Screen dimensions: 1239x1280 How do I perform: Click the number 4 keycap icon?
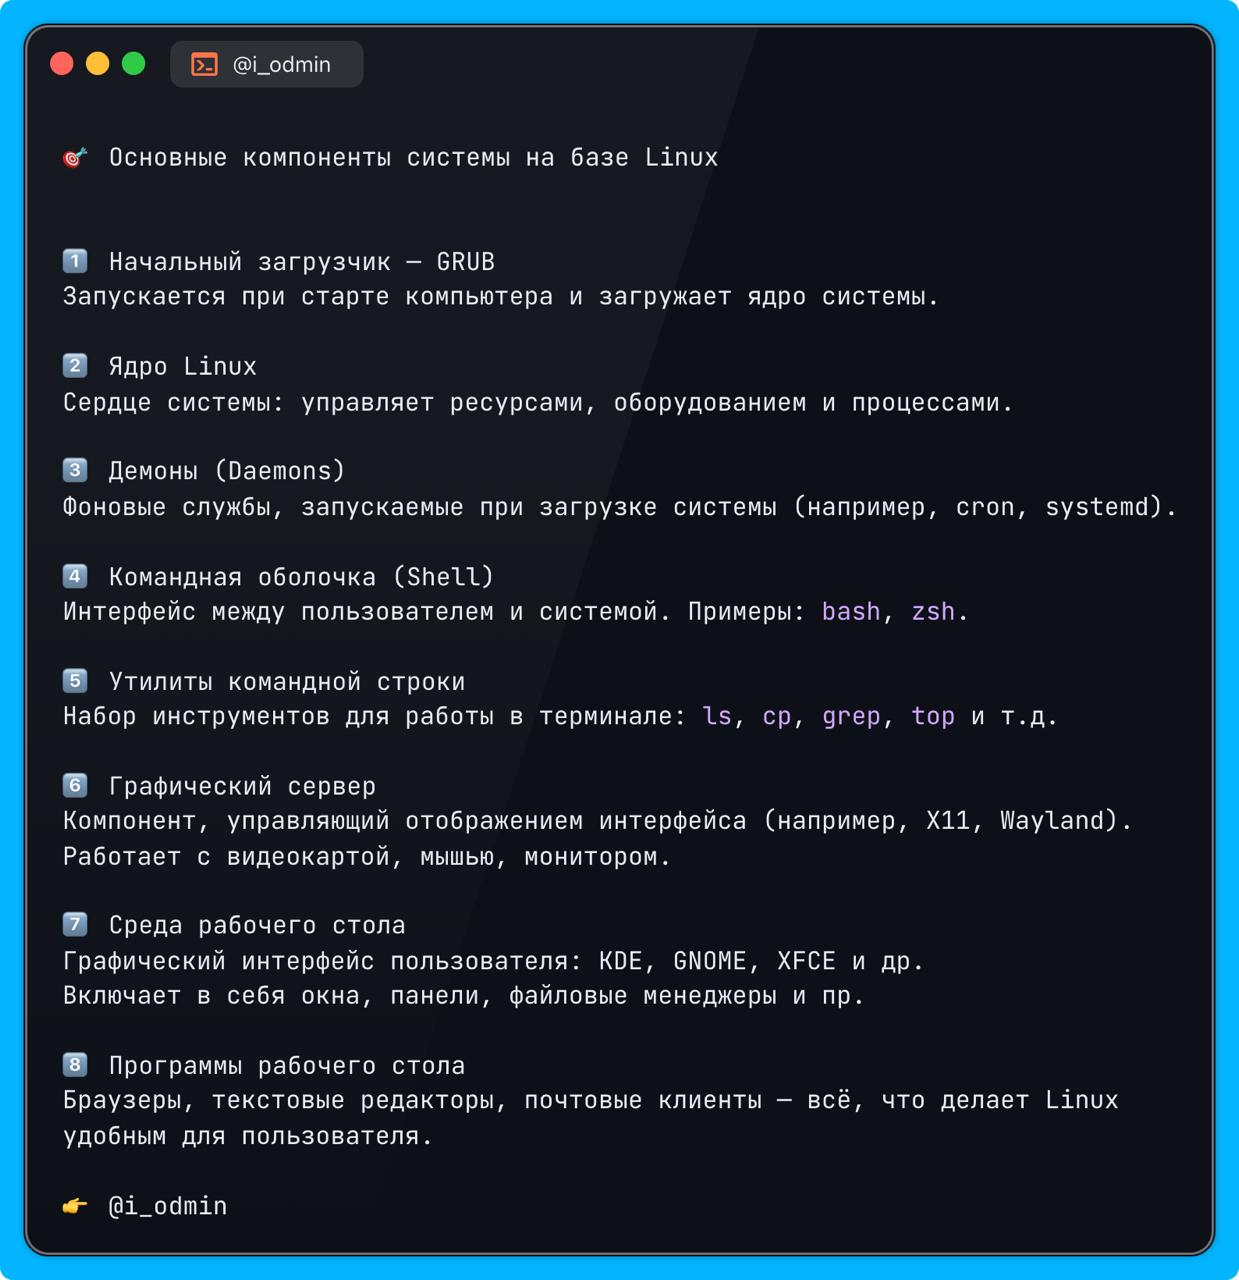(75, 576)
